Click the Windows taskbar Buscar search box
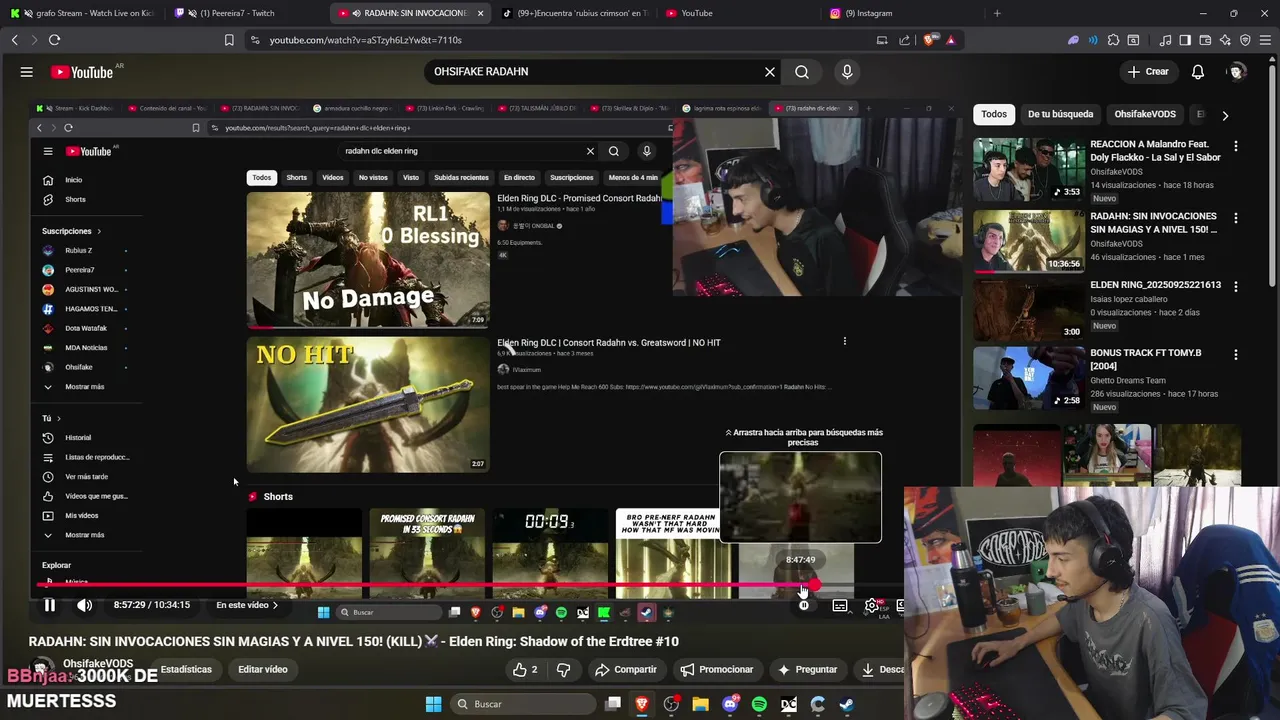This screenshot has height=720, width=1280. tap(524, 704)
